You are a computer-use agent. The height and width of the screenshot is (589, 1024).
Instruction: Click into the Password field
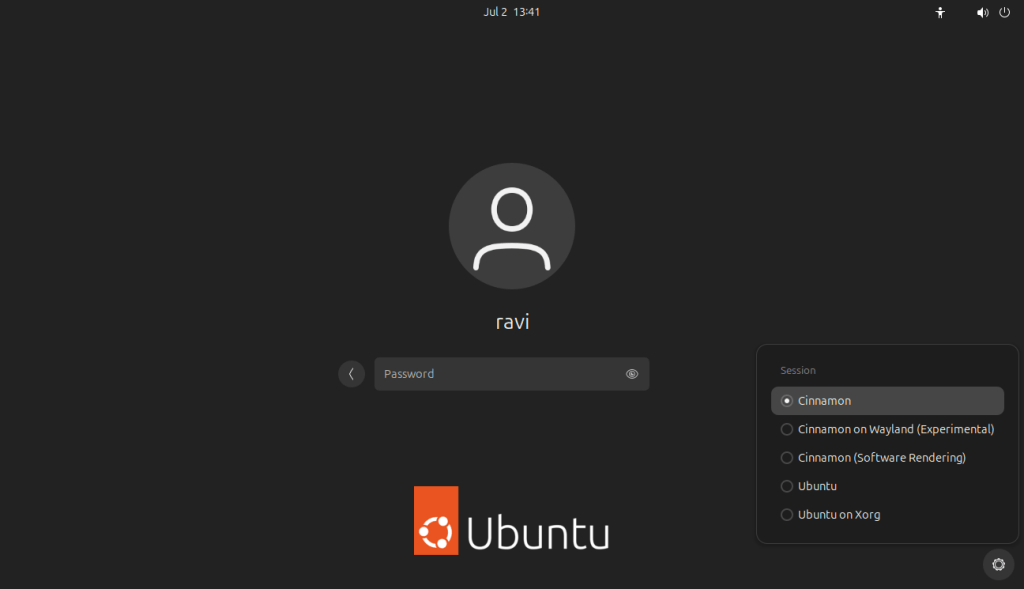511,374
